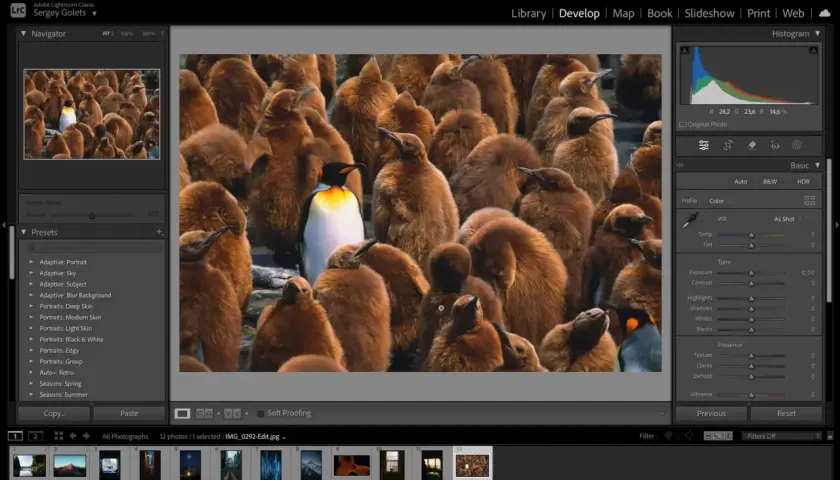Image resolution: width=840 pixels, height=480 pixels.
Task: Toggle the shadow clipping indicator
Action: coord(685,50)
